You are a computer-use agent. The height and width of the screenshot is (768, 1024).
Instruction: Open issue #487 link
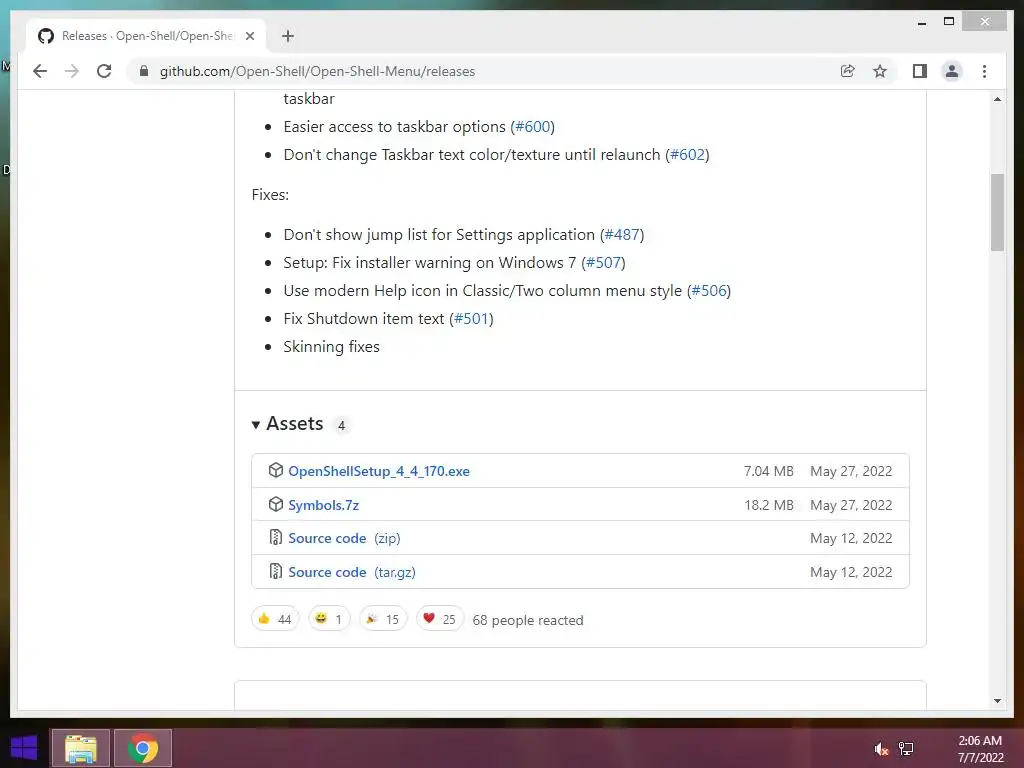tap(622, 234)
